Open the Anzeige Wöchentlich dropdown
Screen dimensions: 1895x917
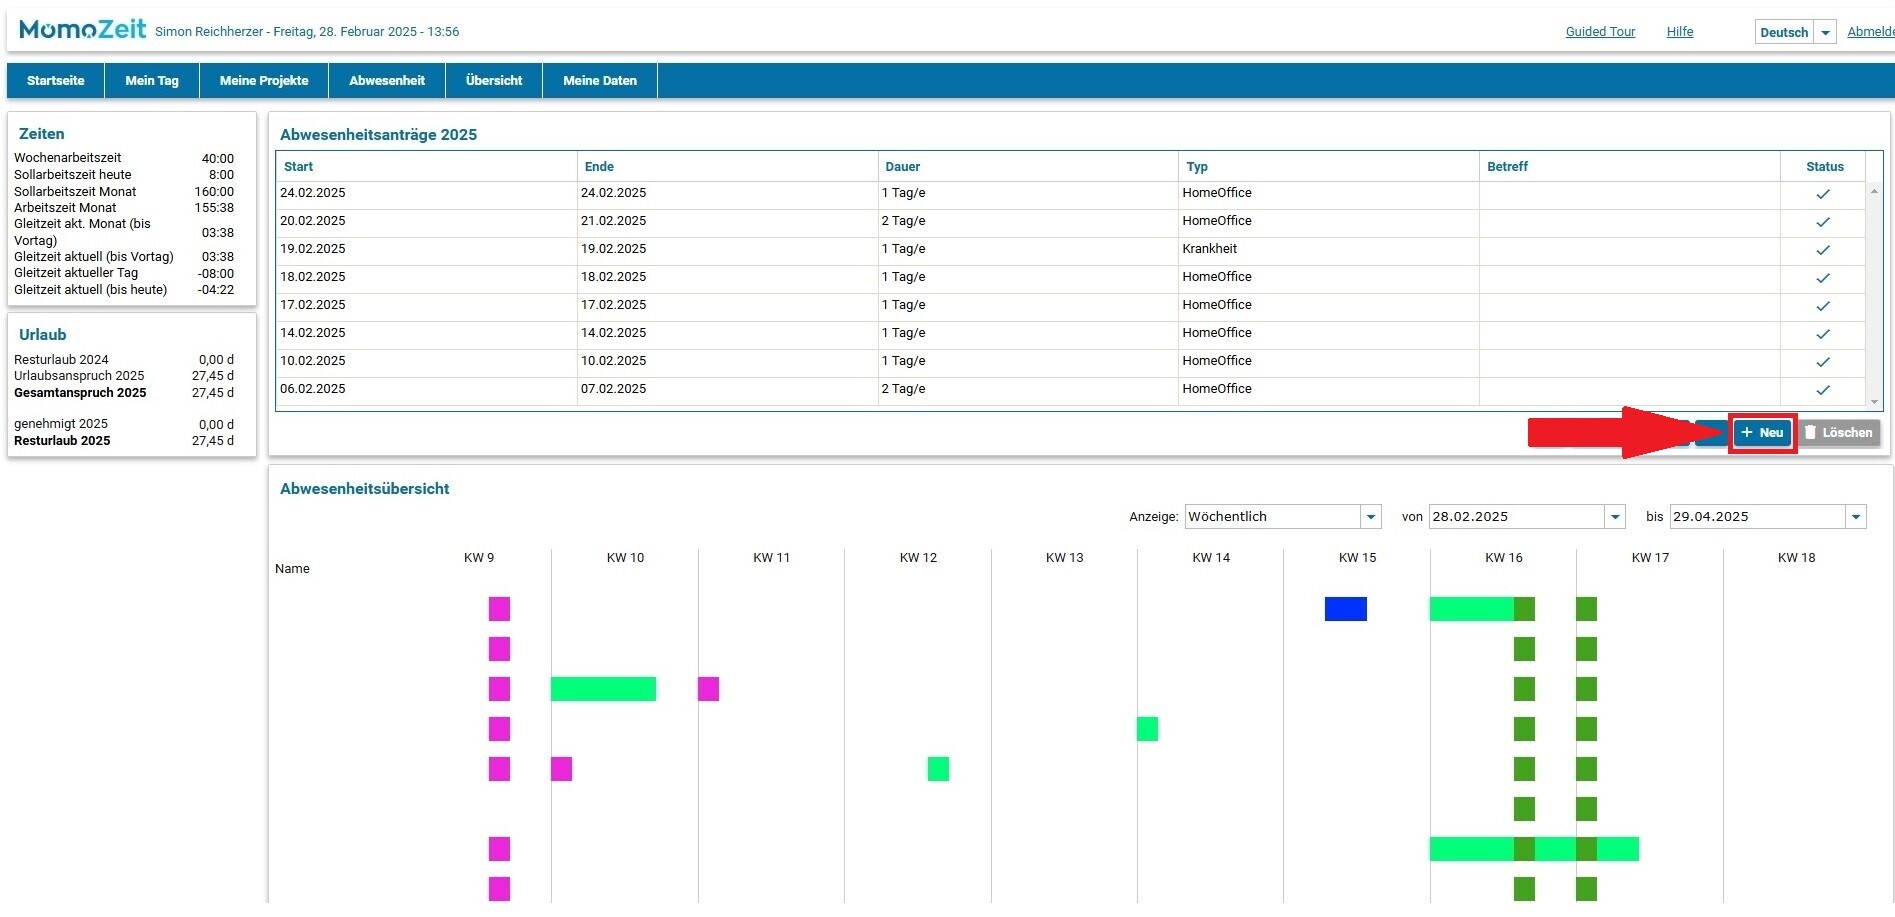point(1370,517)
